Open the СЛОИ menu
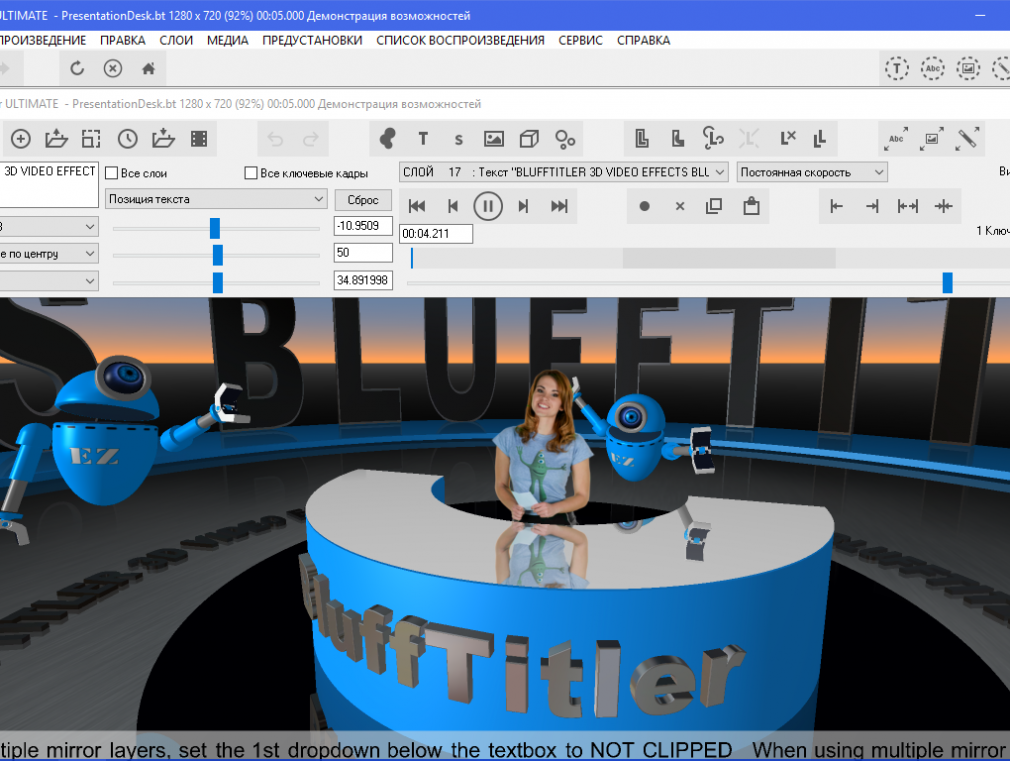Image resolution: width=1010 pixels, height=761 pixels. (176, 40)
